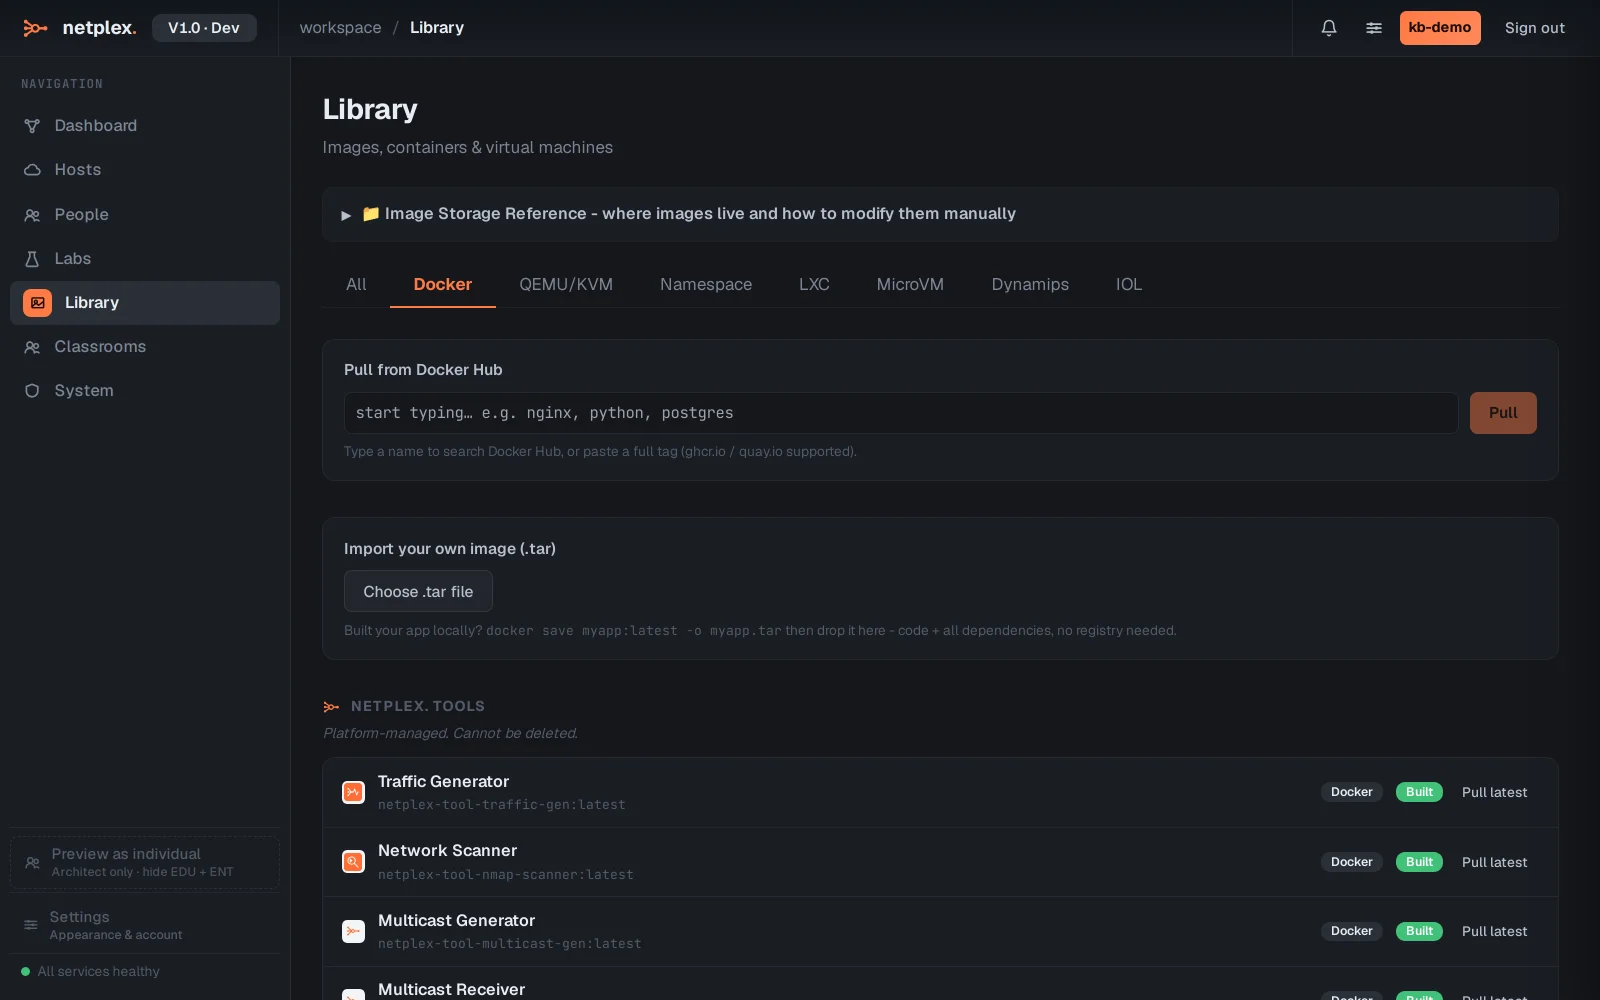Click the System shield icon
1600x1000 pixels.
(x=32, y=391)
